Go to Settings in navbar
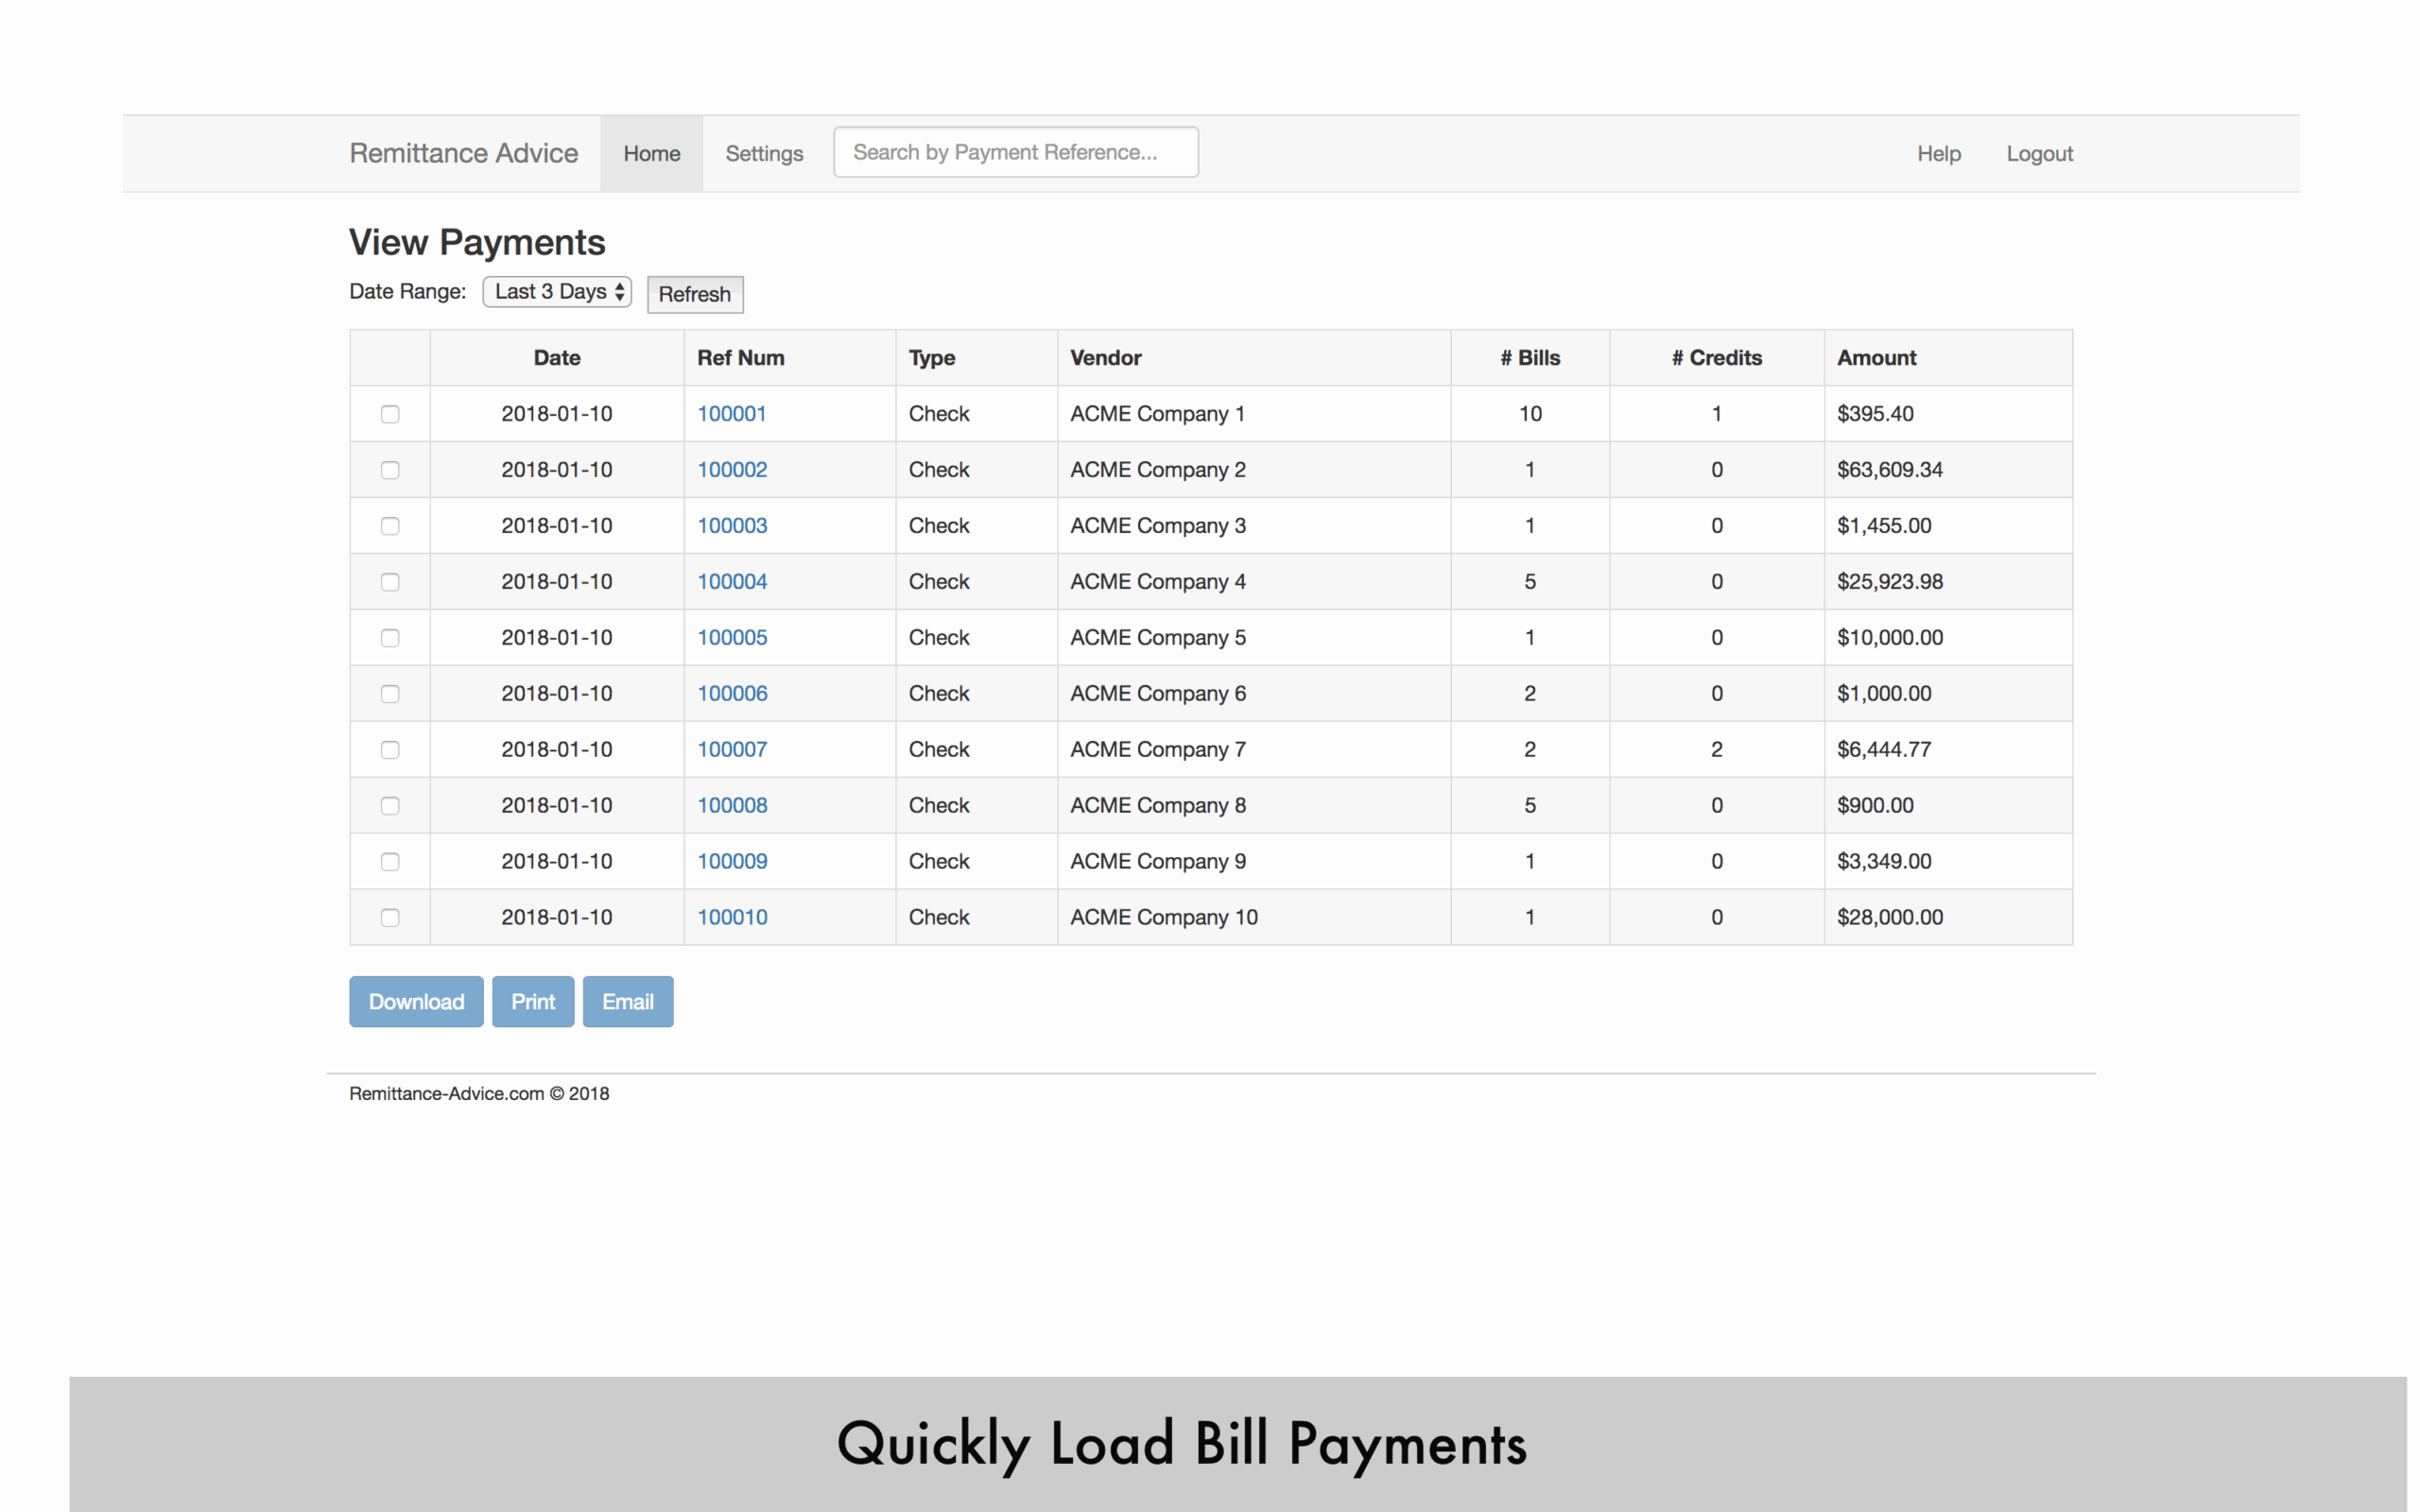Screen dimensions: 2420x1512 (x=764, y=154)
